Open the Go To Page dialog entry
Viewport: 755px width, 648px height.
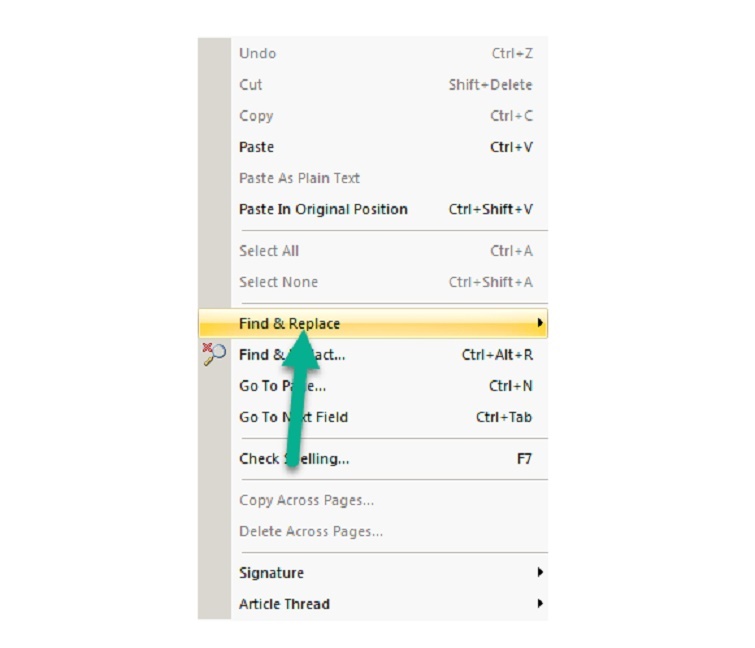(282, 386)
